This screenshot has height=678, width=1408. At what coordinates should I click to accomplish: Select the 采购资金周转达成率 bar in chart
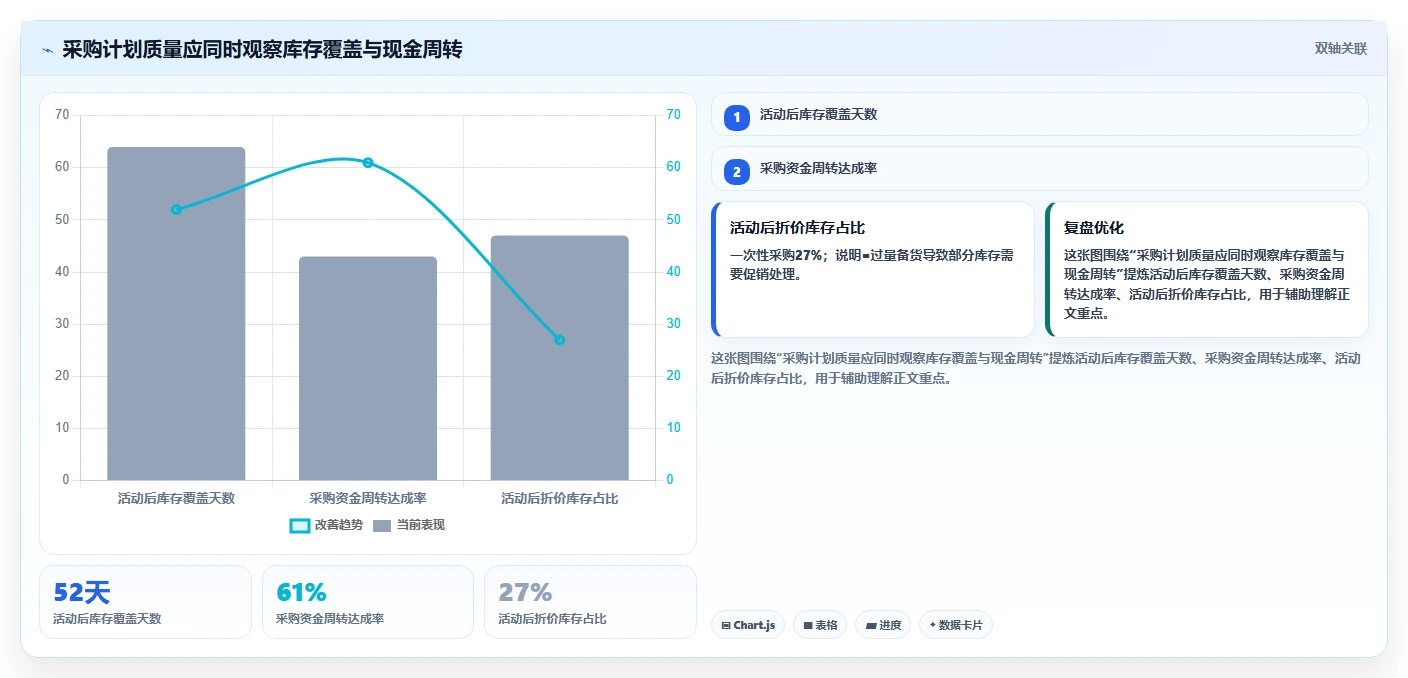click(368, 368)
